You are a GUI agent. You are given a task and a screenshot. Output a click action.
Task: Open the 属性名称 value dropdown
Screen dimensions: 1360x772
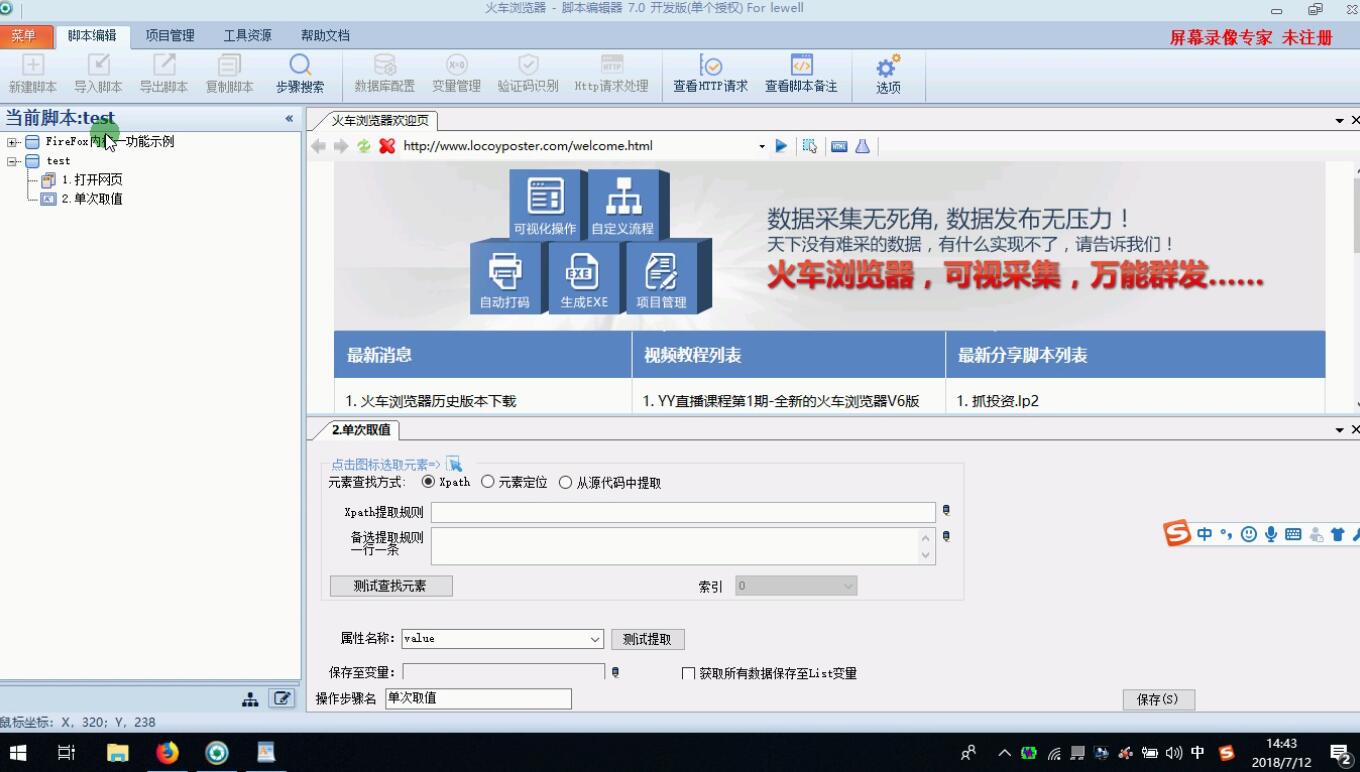tap(595, 639)
